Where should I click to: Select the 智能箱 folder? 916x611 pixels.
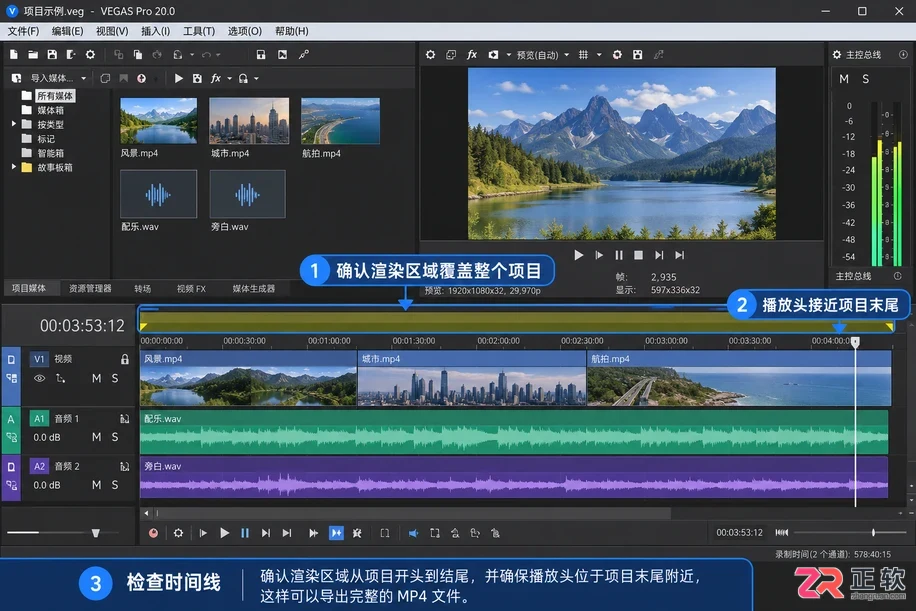pos(50,153)
